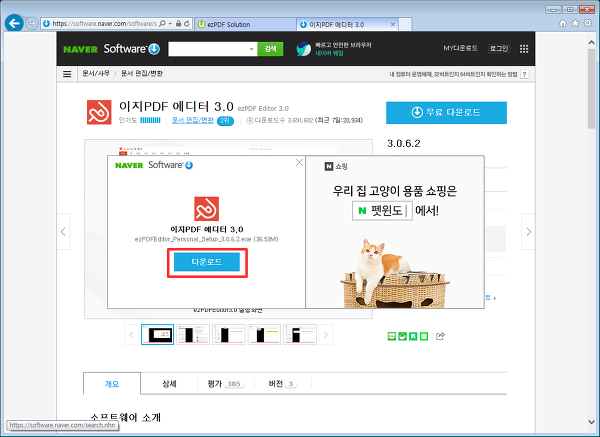
Task: Select the second screenshot thumbnail
Action: [193, 335]
